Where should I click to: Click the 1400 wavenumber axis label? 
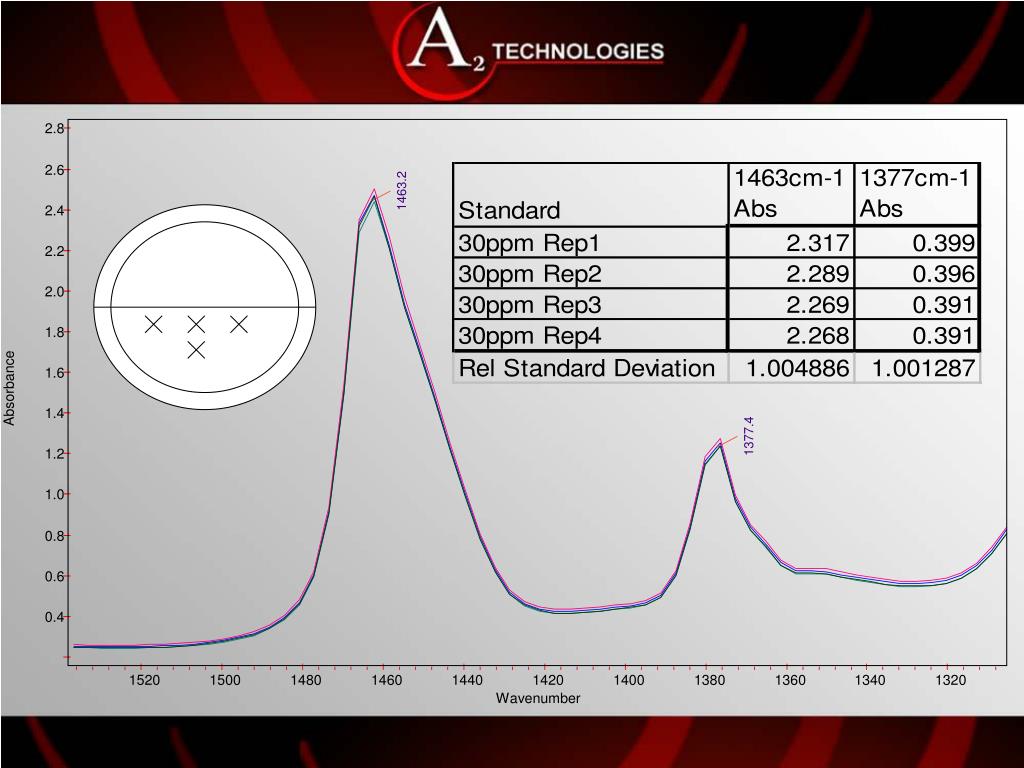628,680
